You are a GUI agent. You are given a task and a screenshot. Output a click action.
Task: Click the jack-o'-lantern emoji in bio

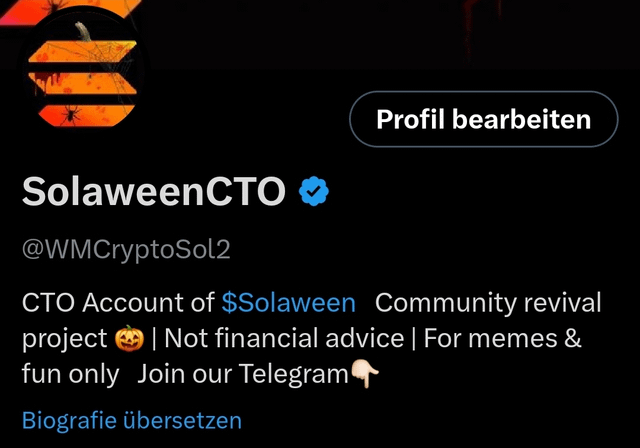pyautogui.click(x=129, y=338)
